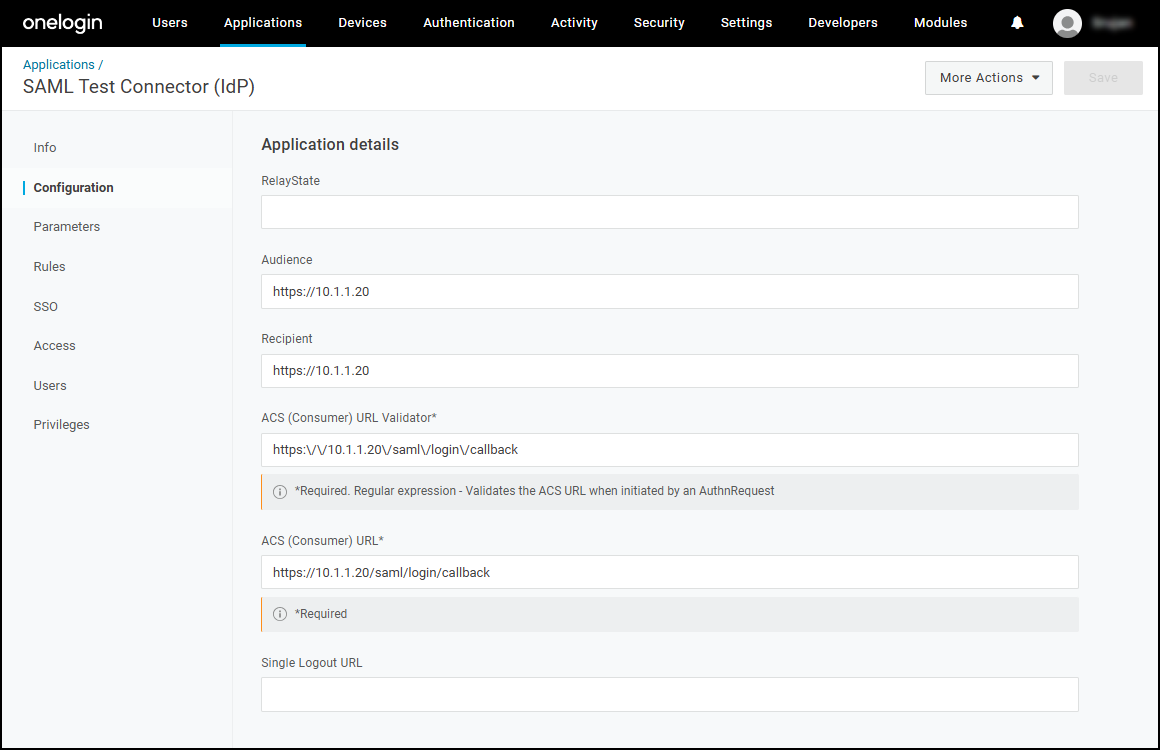This screenshot has height=750, width=1160.
Task: Click the info icon beside the Required hint
Action: (280, 613)
